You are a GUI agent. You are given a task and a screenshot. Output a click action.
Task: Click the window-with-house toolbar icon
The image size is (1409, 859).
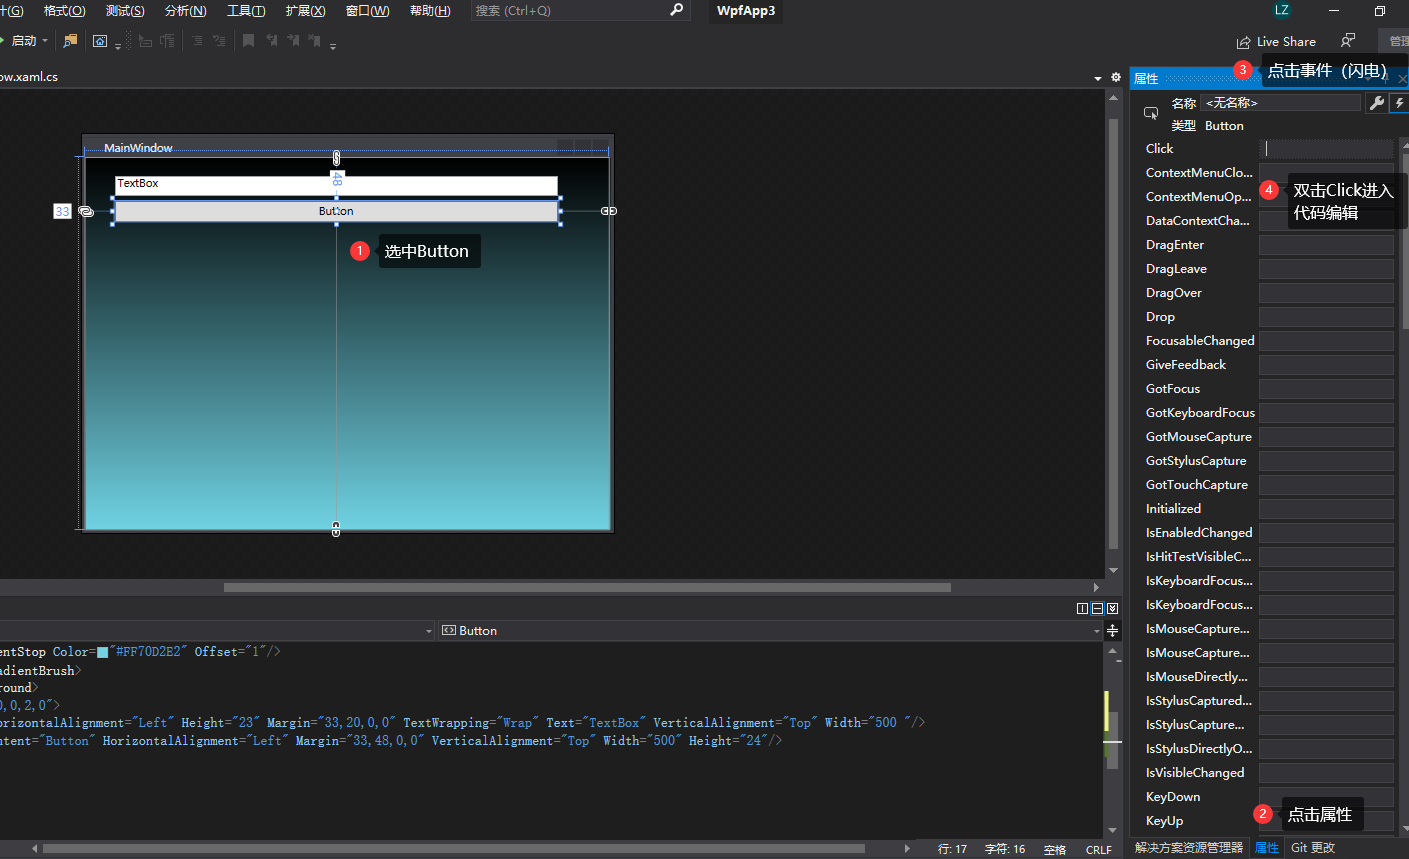[100, 41]
